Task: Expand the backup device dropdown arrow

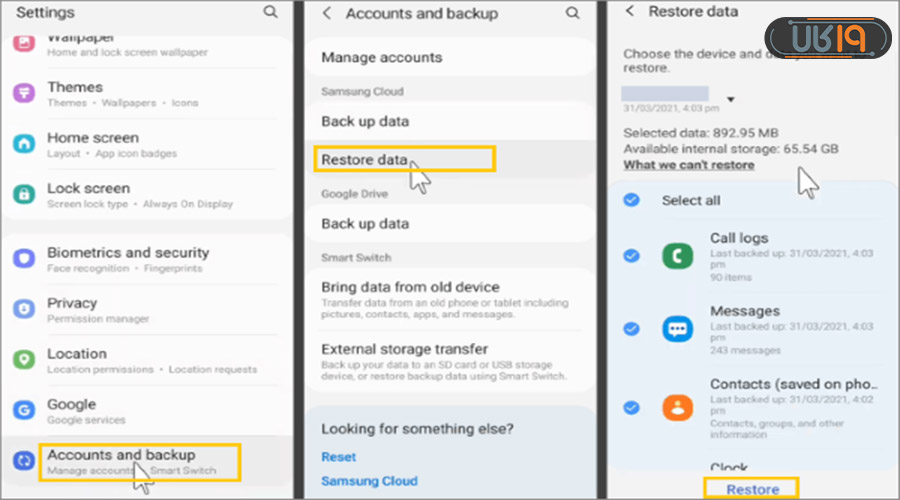Action: click(x=731, y=99)
